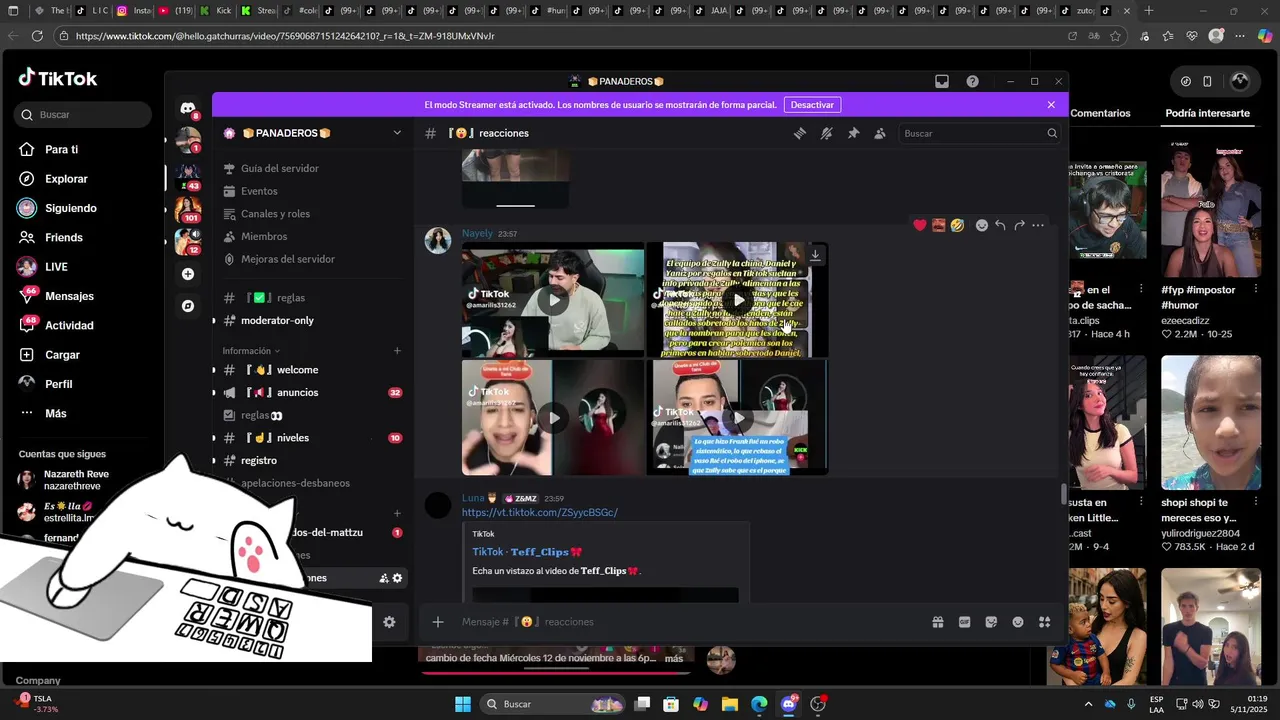React with heart emoji on Nayely message
1280x720 pixels.
[920, 225]
